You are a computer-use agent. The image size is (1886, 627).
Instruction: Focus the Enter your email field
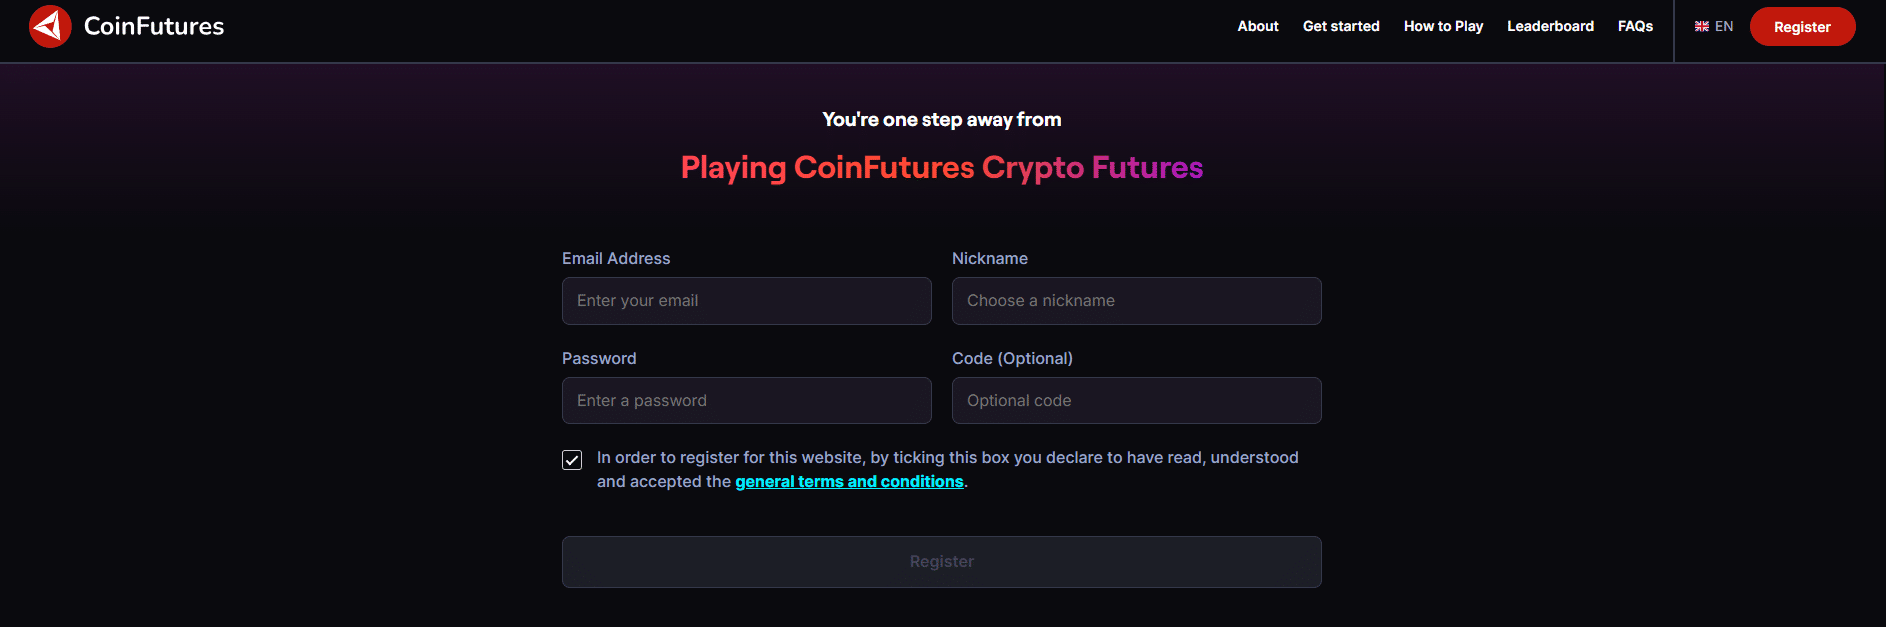746,301
